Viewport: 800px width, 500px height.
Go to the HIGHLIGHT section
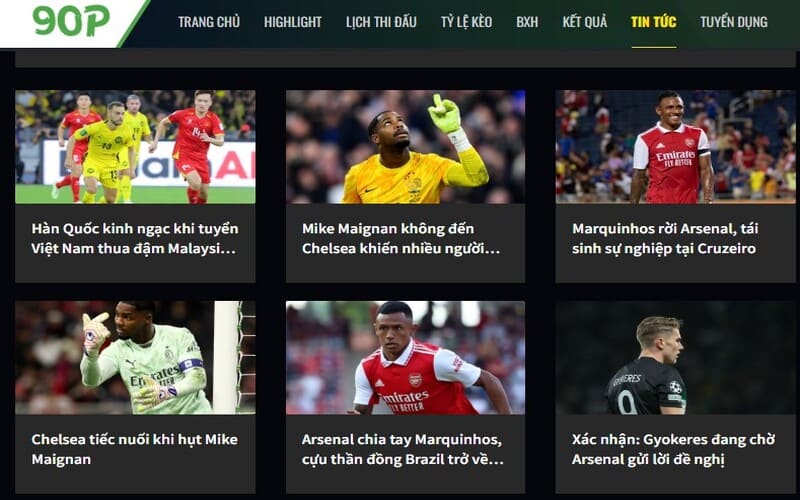pos(293,22)
